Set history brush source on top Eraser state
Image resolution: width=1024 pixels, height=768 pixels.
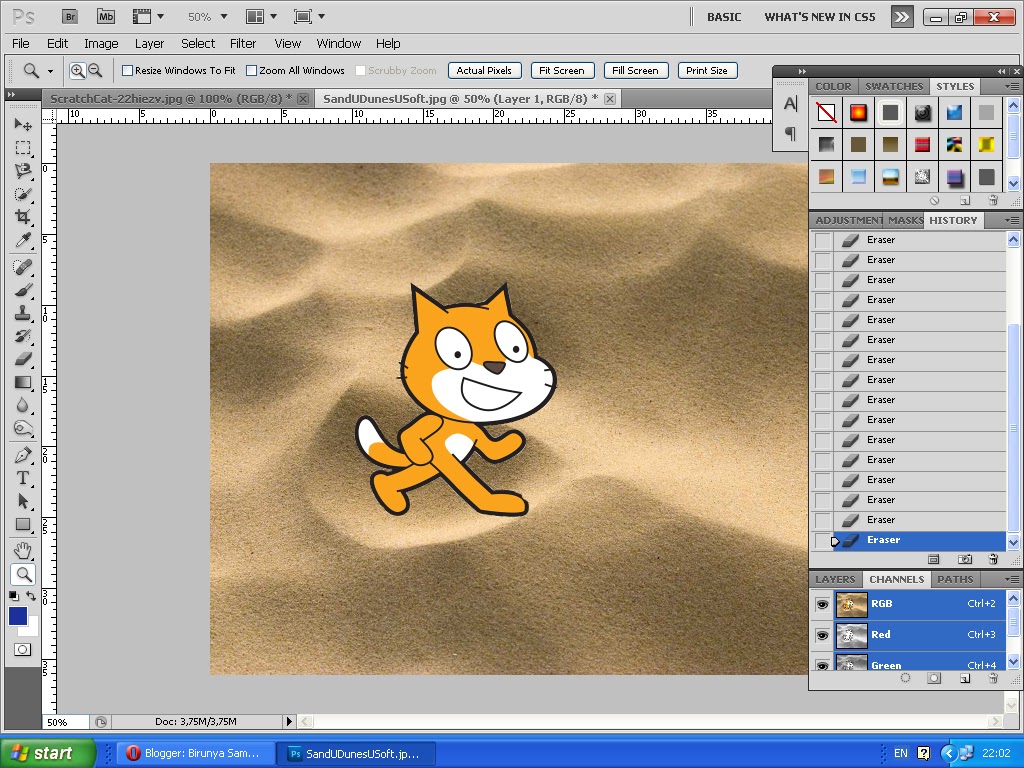(x=822, y=240)
